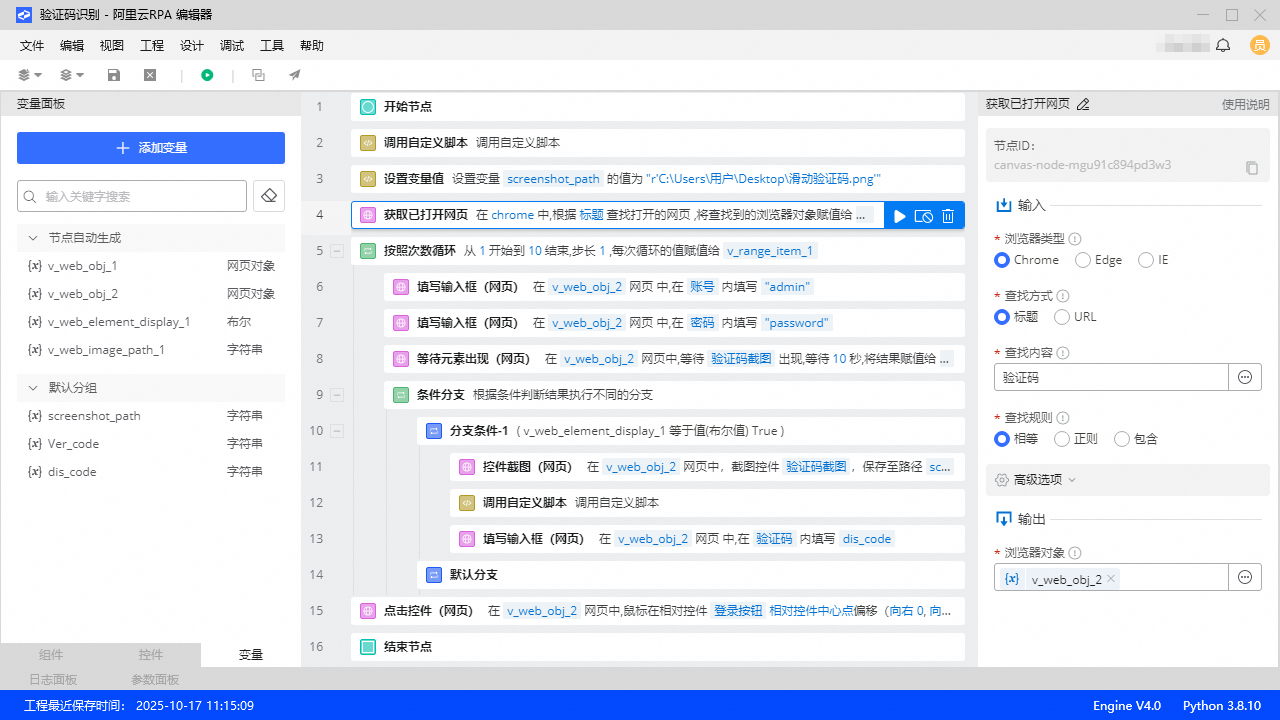Viewport: 1280px width, 720px height.
Task: Switch to the 组件 tab
Action: [x=51, y=655]
